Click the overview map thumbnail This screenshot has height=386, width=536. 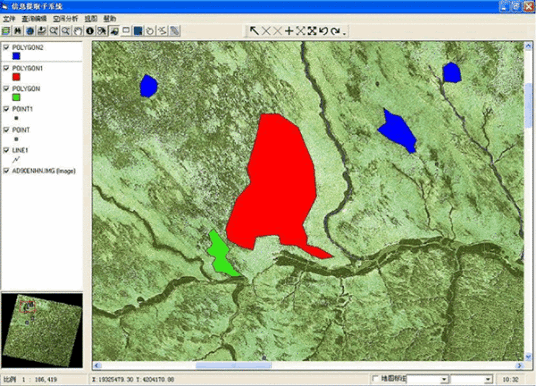click(42, 330)
